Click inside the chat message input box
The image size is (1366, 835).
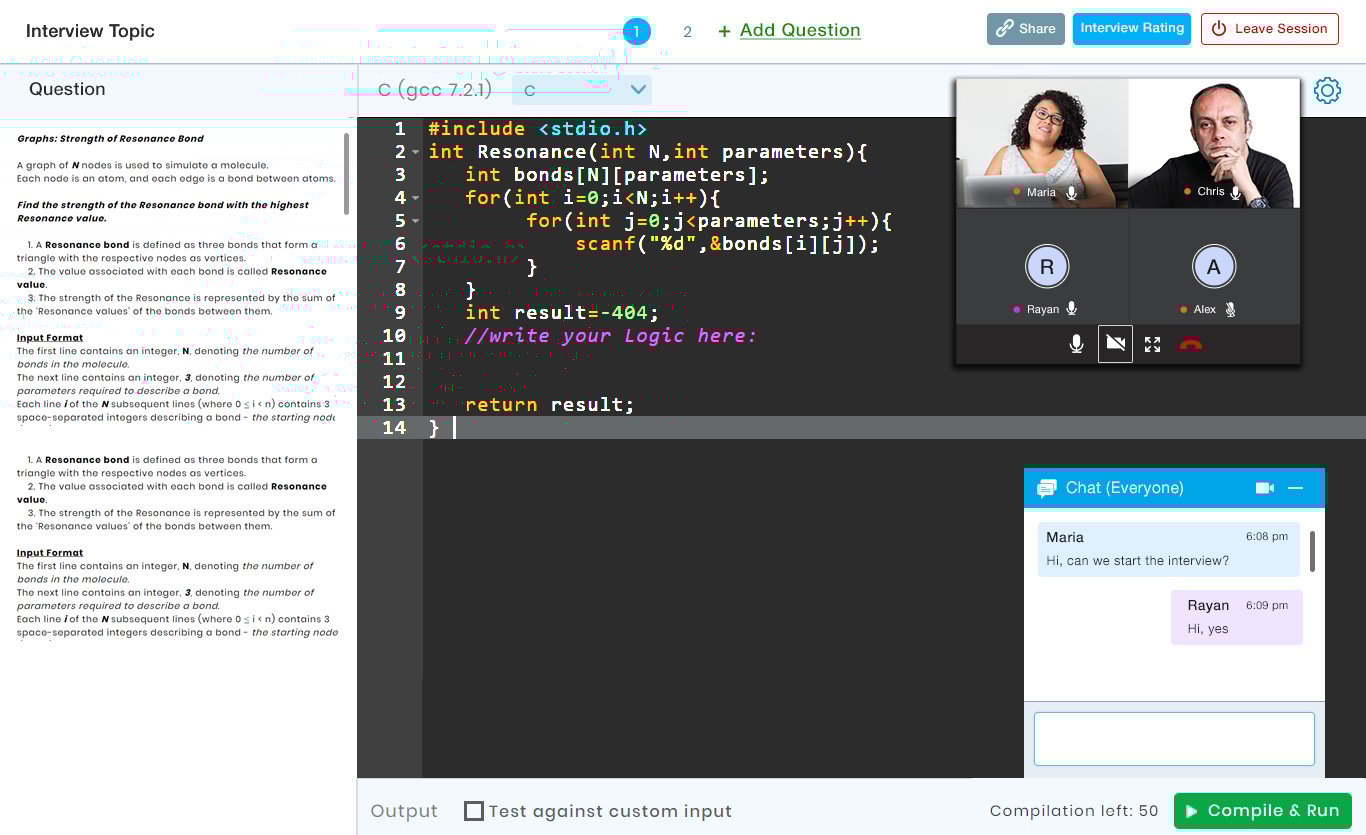coord(1173,738)
